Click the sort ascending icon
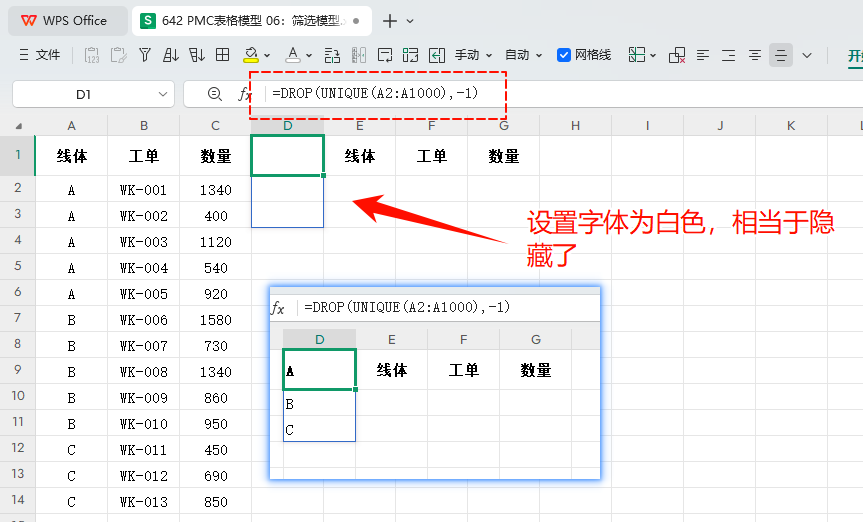863x522 pixels. tap(171, 55)
